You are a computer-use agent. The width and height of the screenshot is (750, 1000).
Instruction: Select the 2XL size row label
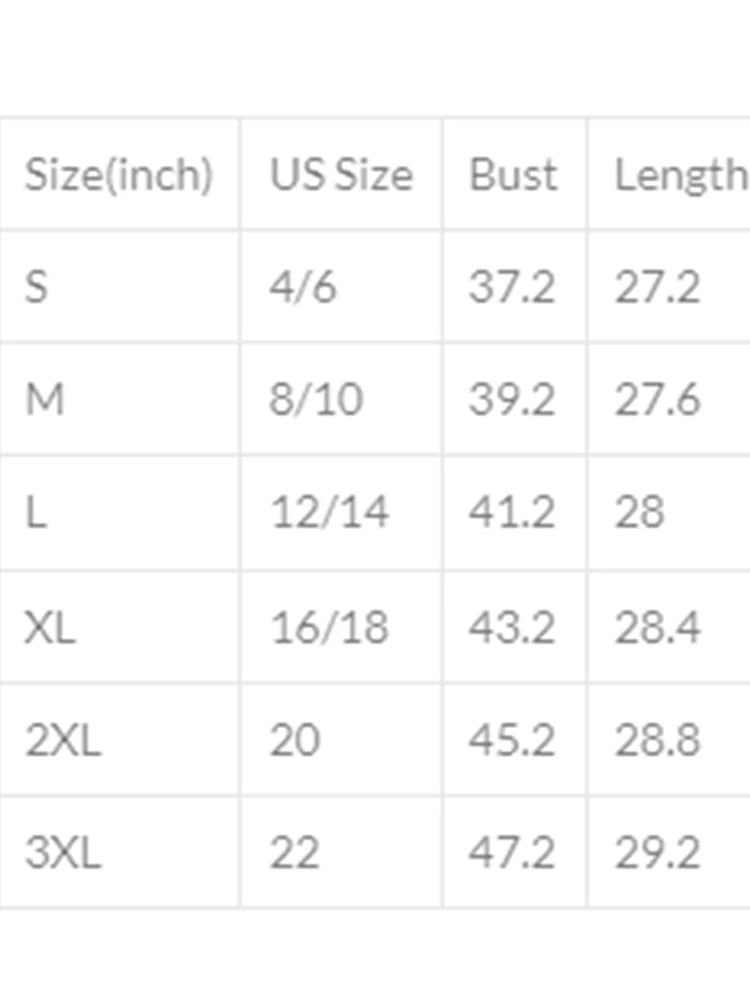[63, 741]
